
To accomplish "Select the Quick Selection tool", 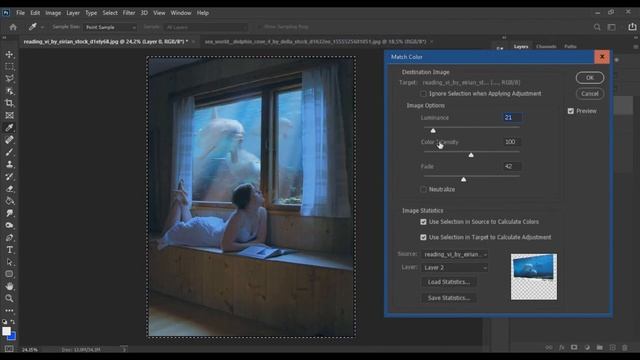I will point(9,91).
